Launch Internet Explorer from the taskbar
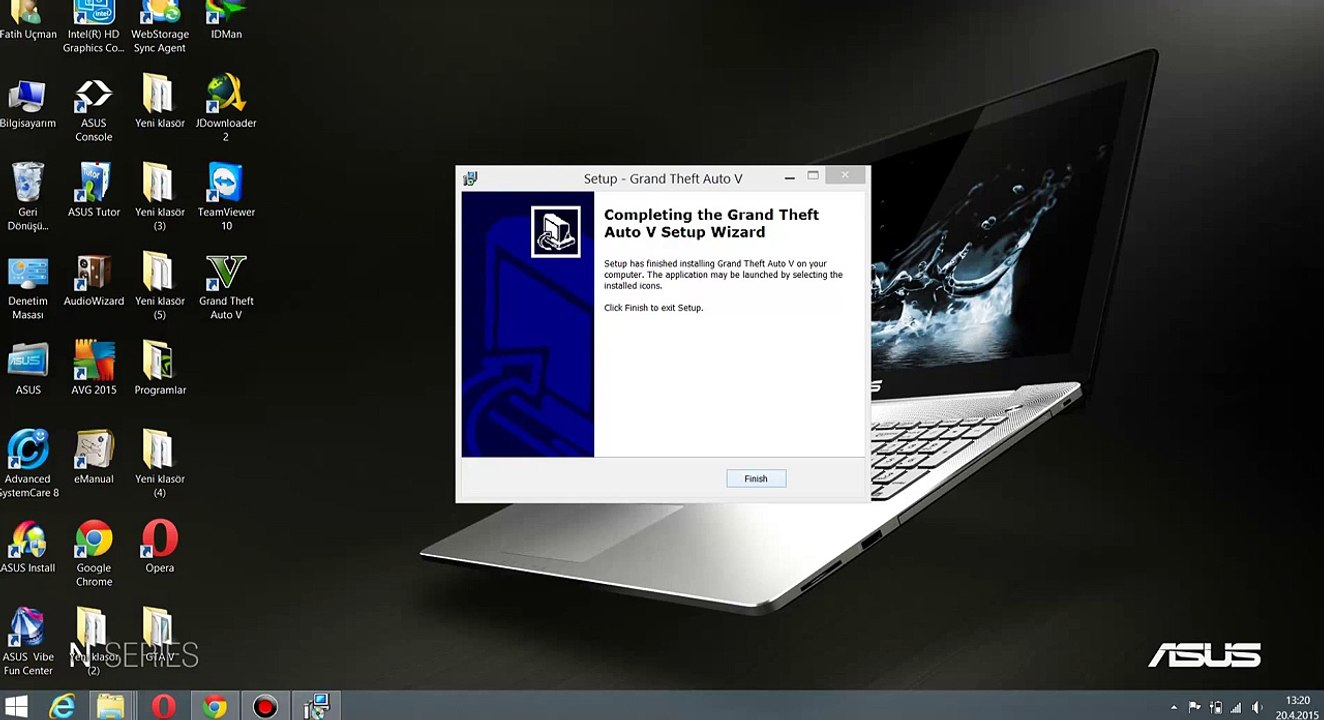The height and width of the screenshot is (720, 1324). (62, 707)
